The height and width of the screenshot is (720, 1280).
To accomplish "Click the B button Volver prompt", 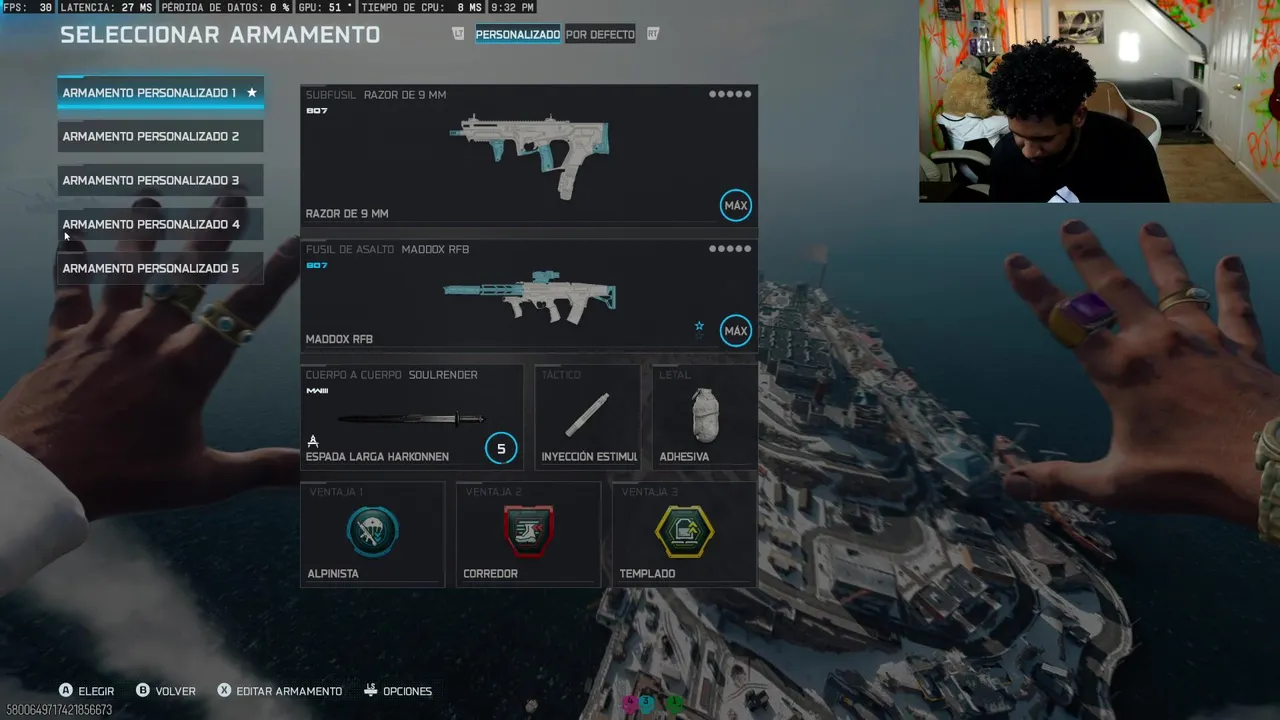I will click(166, 691).
